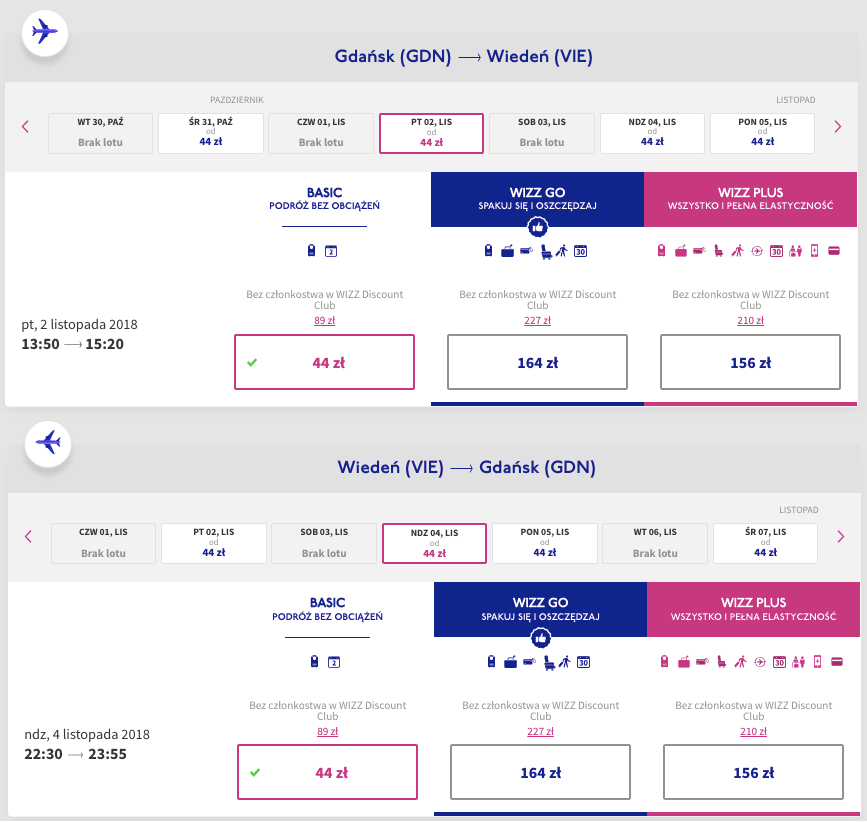867x822 pixels.
Task: Click the outbound WIZZ GO column header
Action: tap(537, 200)
